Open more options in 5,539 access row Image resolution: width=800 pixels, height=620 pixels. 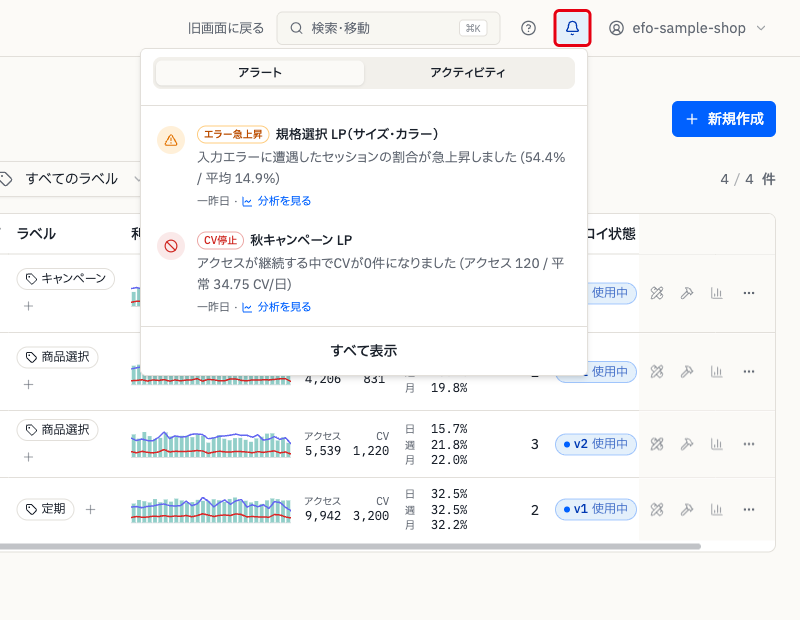click(x=748, y=444)
